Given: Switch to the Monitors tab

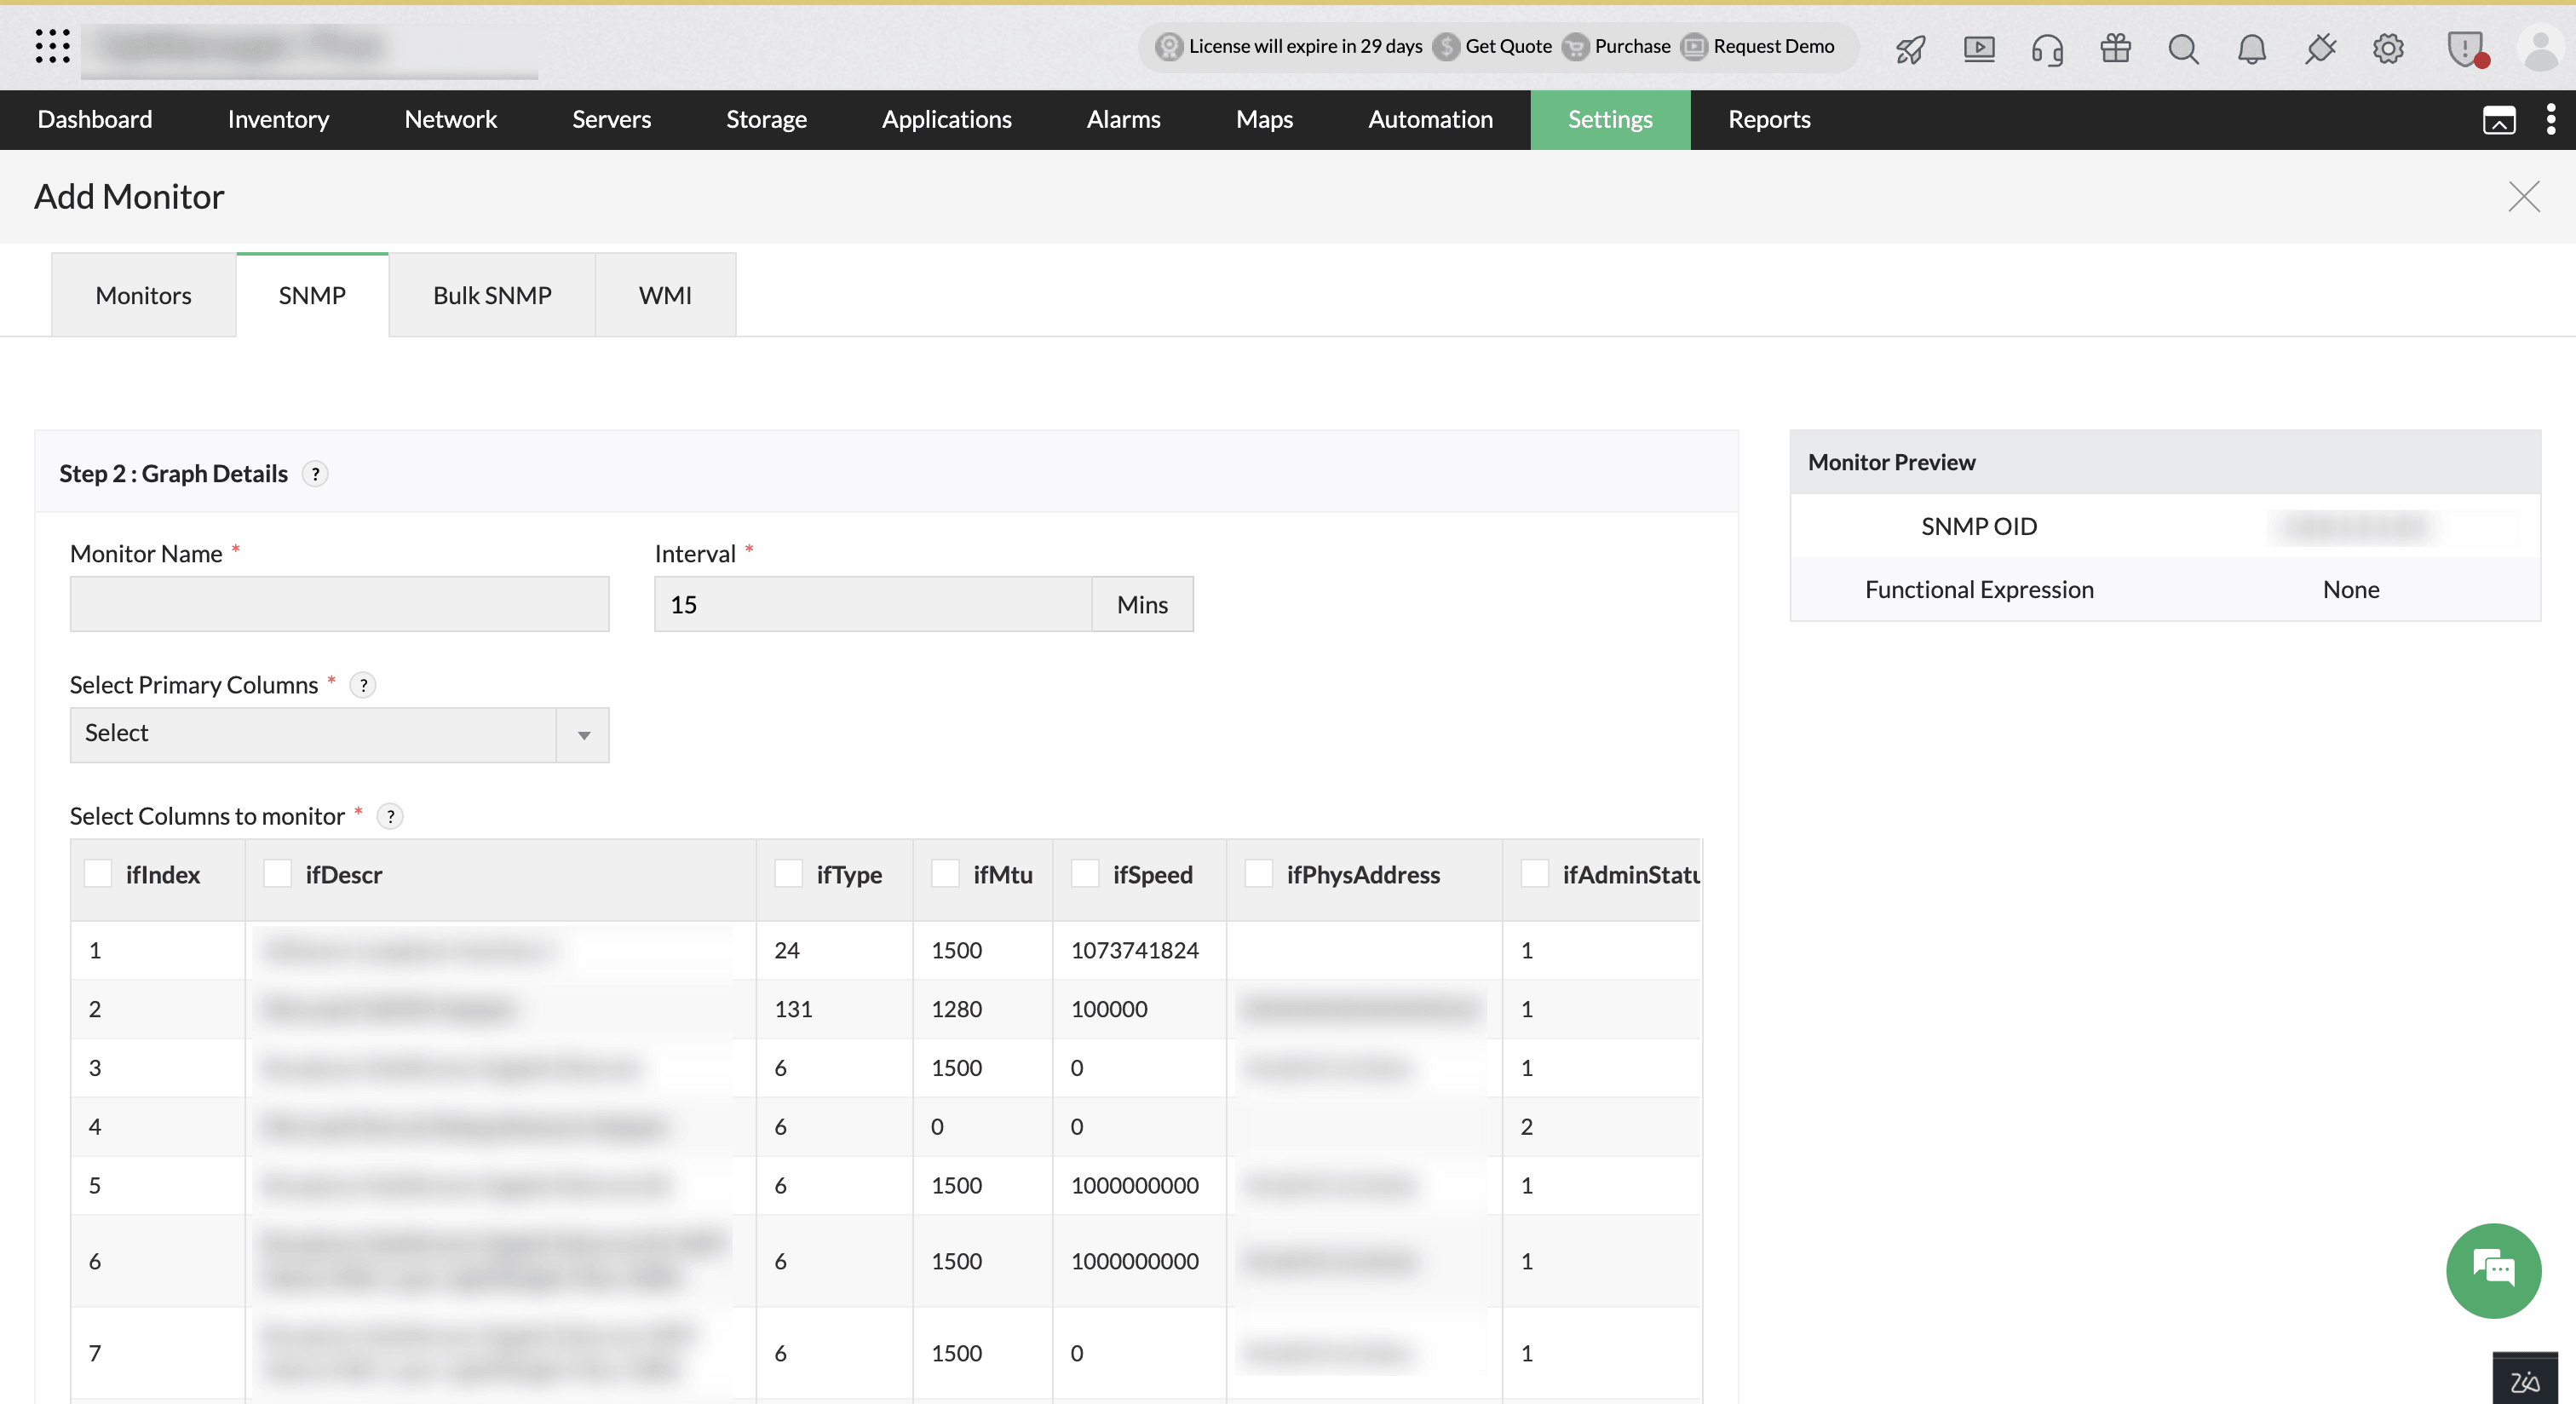Looking at the screenshot, I should (143, 295).
